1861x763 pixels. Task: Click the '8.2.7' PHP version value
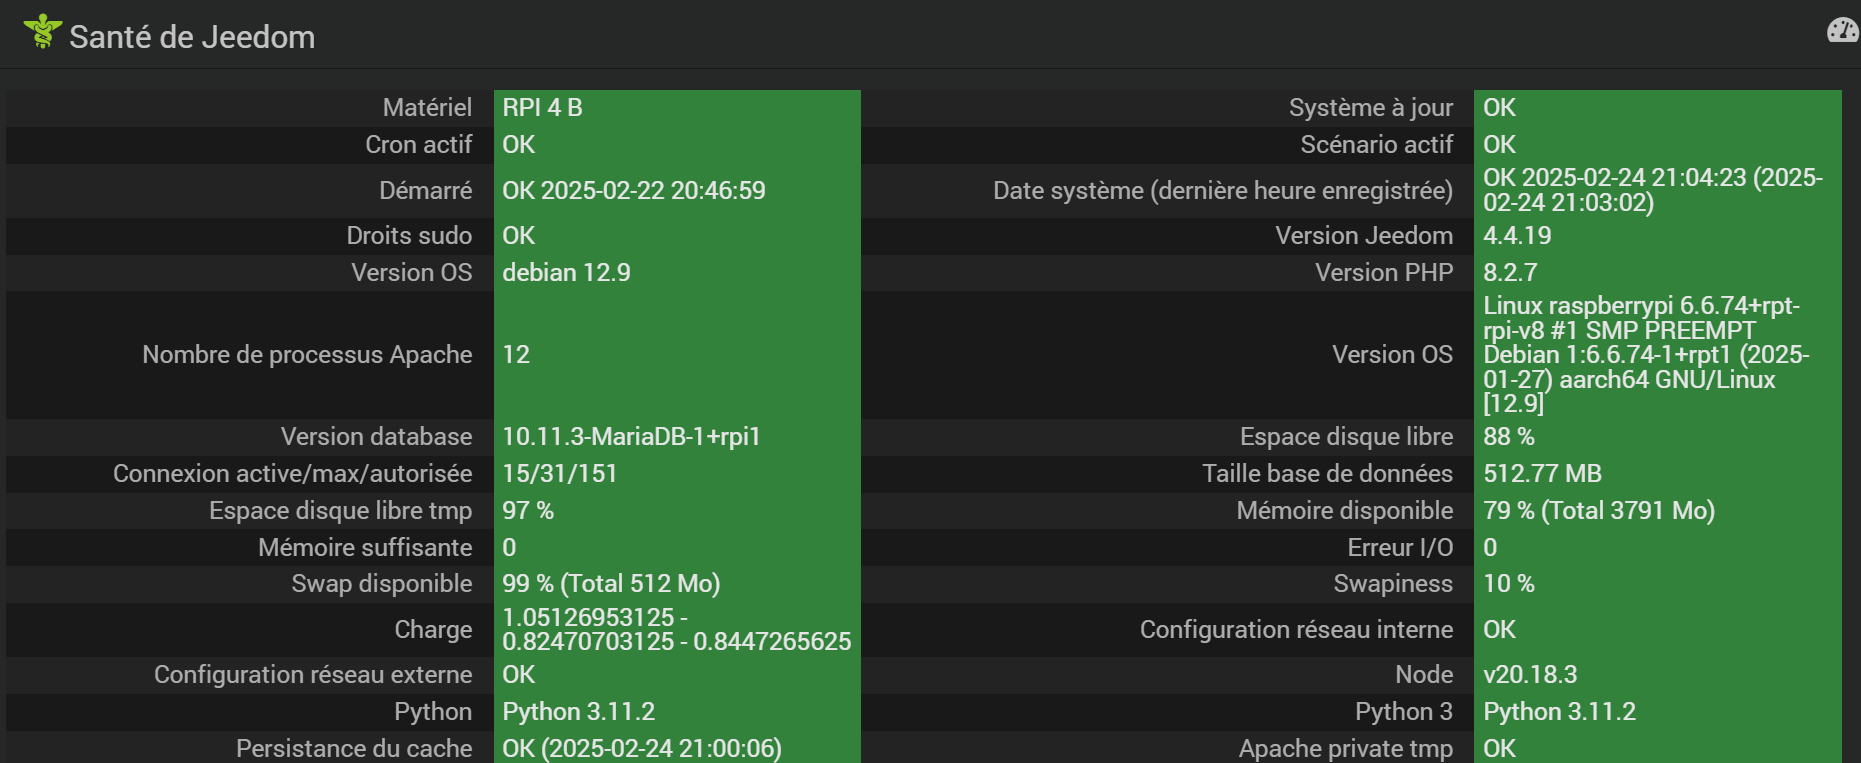tap(1510, 272)
